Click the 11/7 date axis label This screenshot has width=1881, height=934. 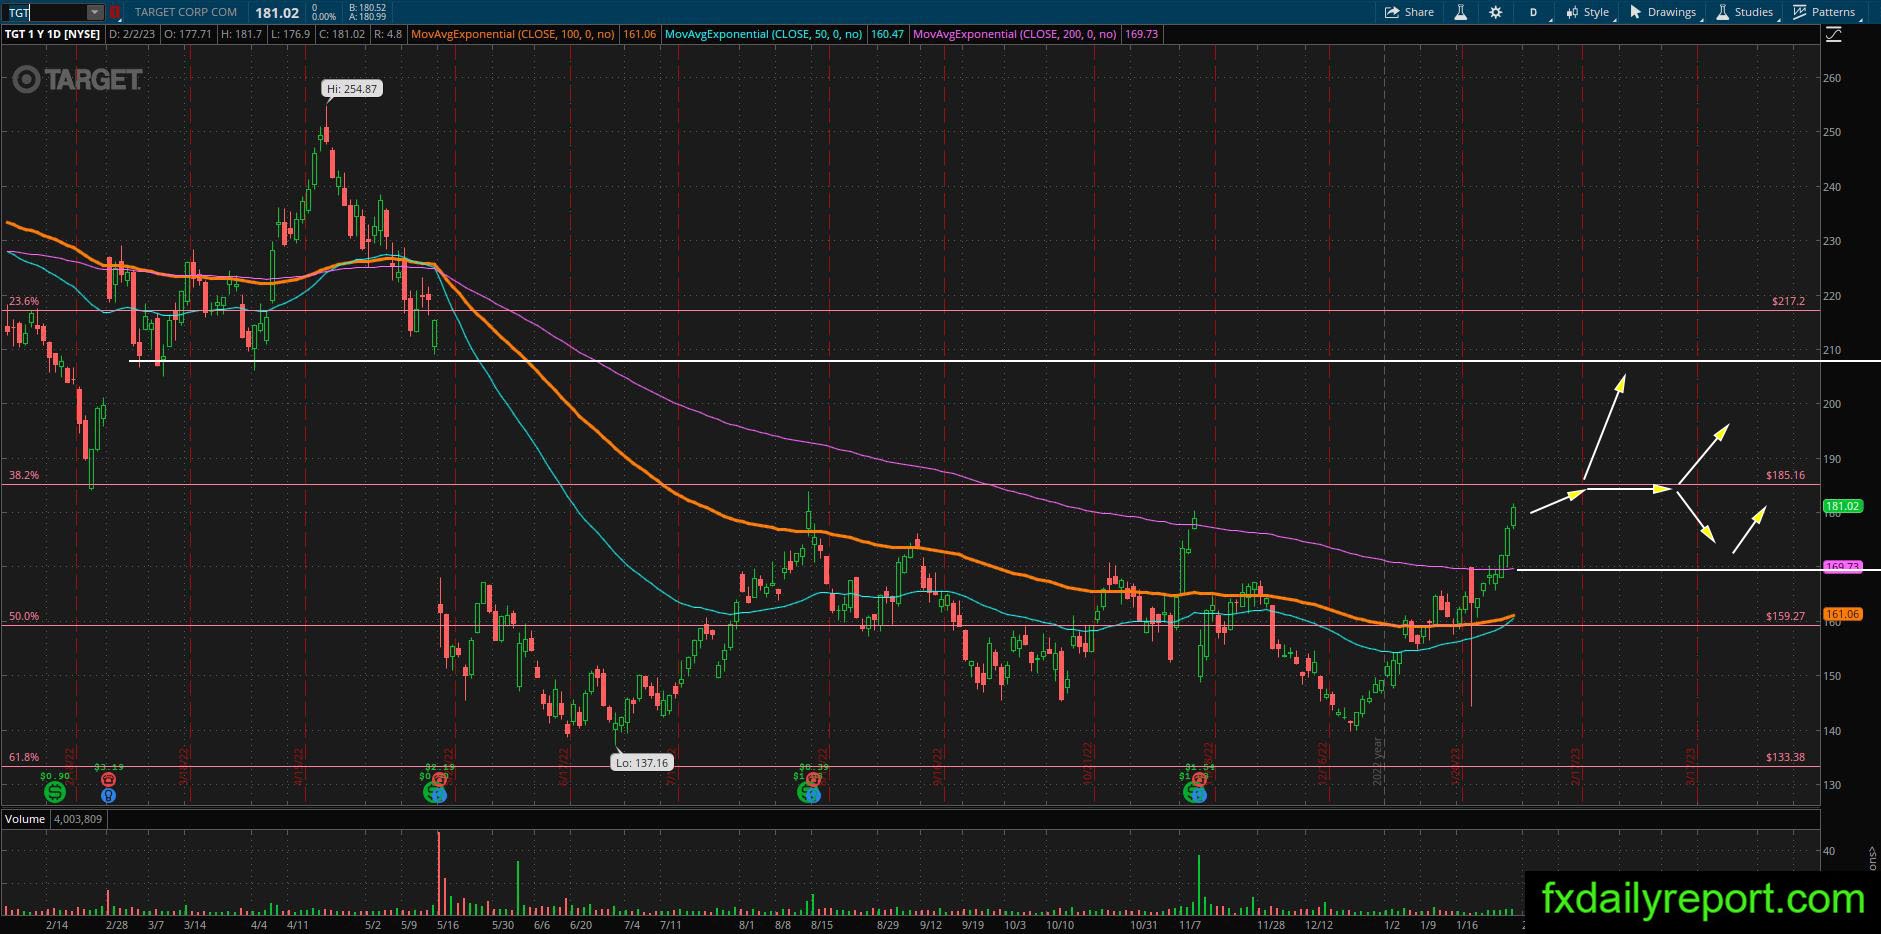(1189, 925)
